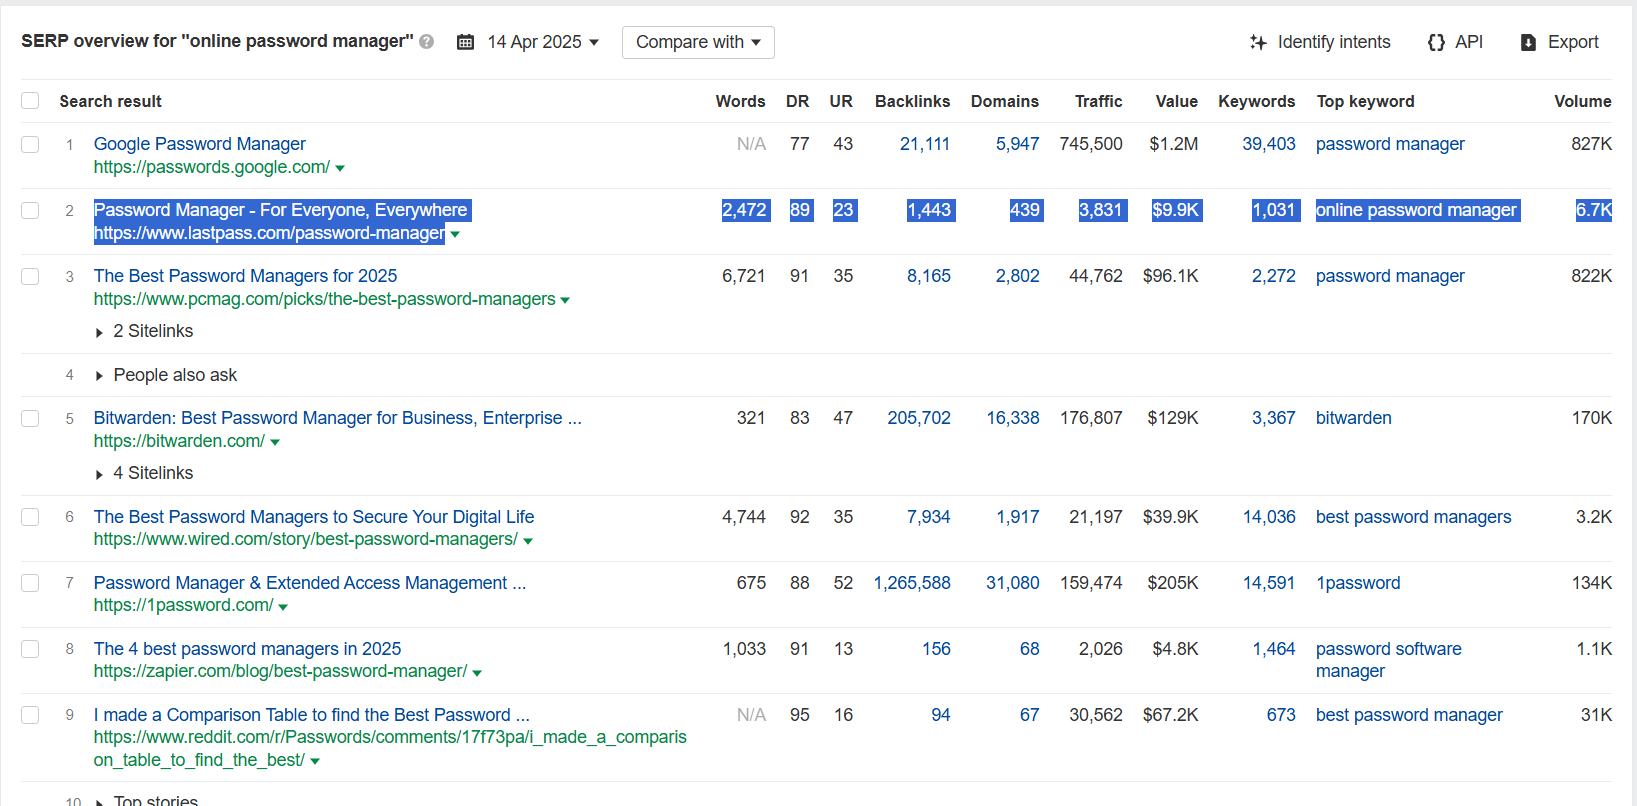Open the Google Password Manager result link
Image resolution: width=1637 pixels, height=806 pixels.
tap(200, 144)
